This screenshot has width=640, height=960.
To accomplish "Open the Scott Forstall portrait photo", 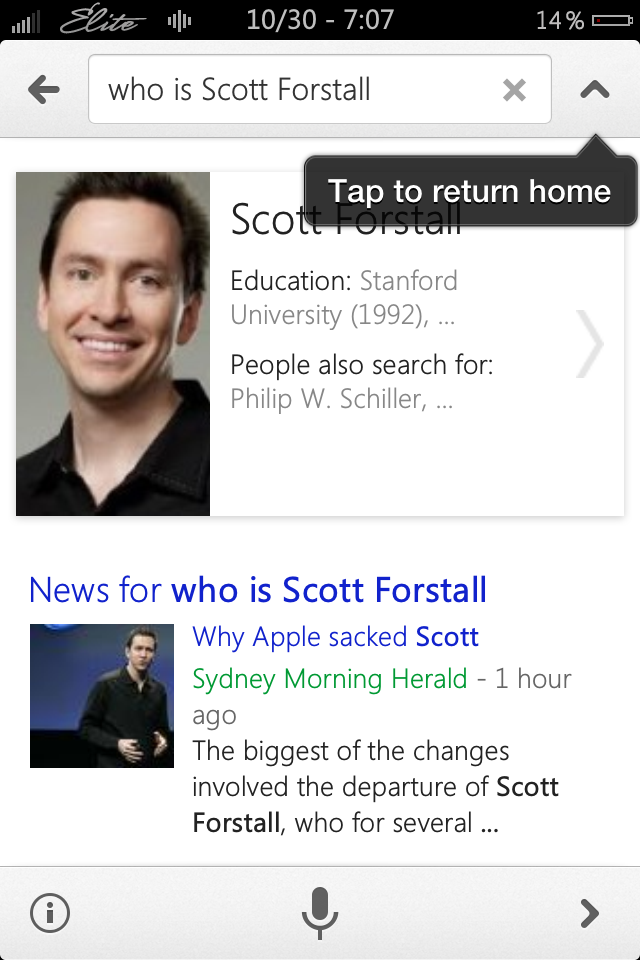I will 113,343.
